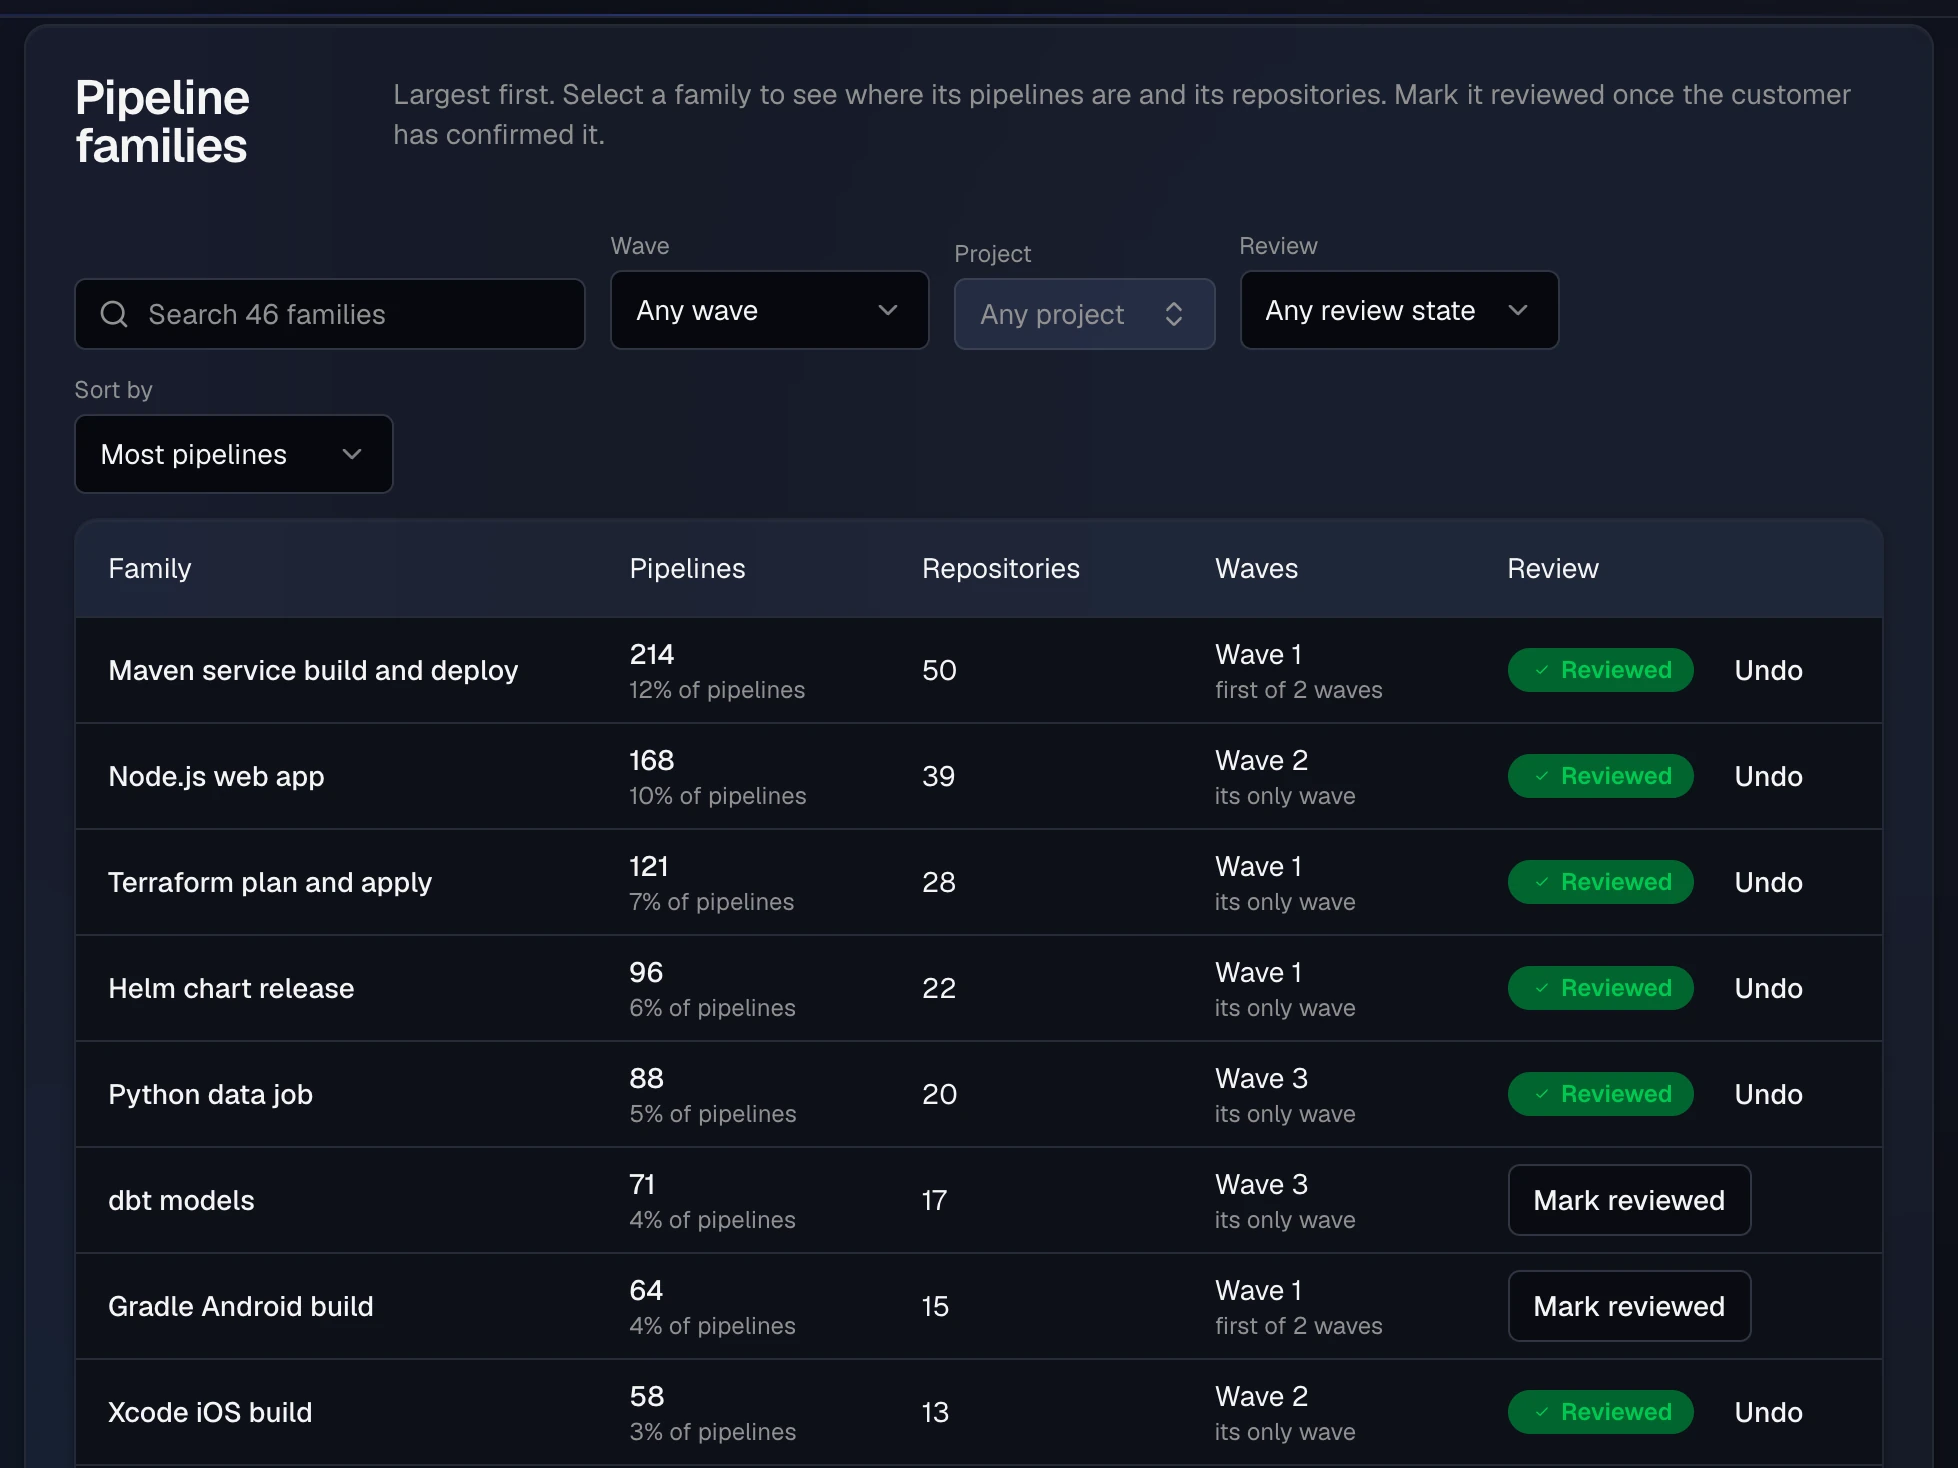Click the Family column header
Viewport: 1958px width, 1468px height.
150,568
